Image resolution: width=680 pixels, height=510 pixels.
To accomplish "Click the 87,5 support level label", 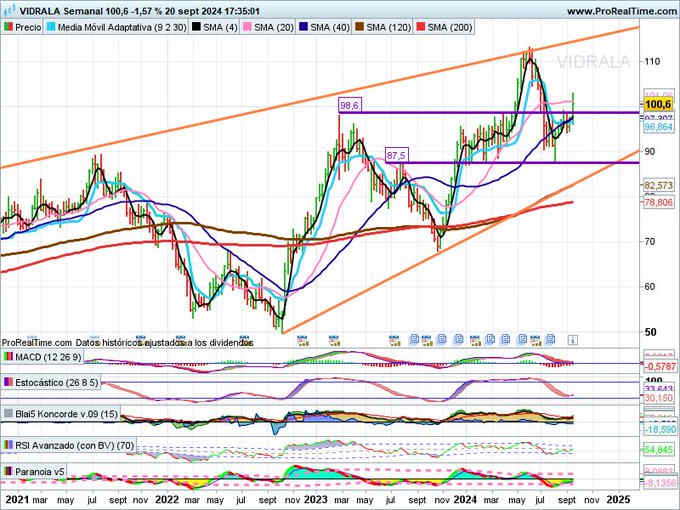I will tap(397, 155).
